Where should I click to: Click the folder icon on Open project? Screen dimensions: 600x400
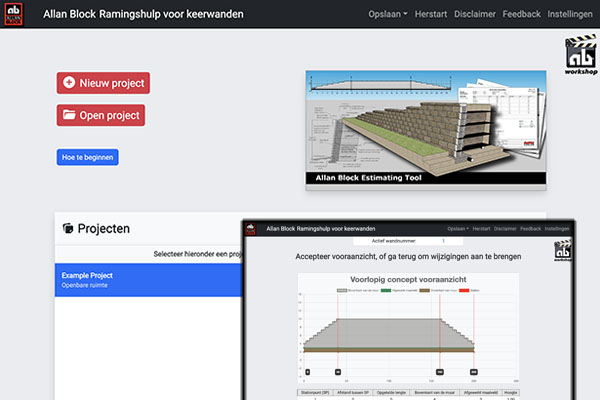69,115
